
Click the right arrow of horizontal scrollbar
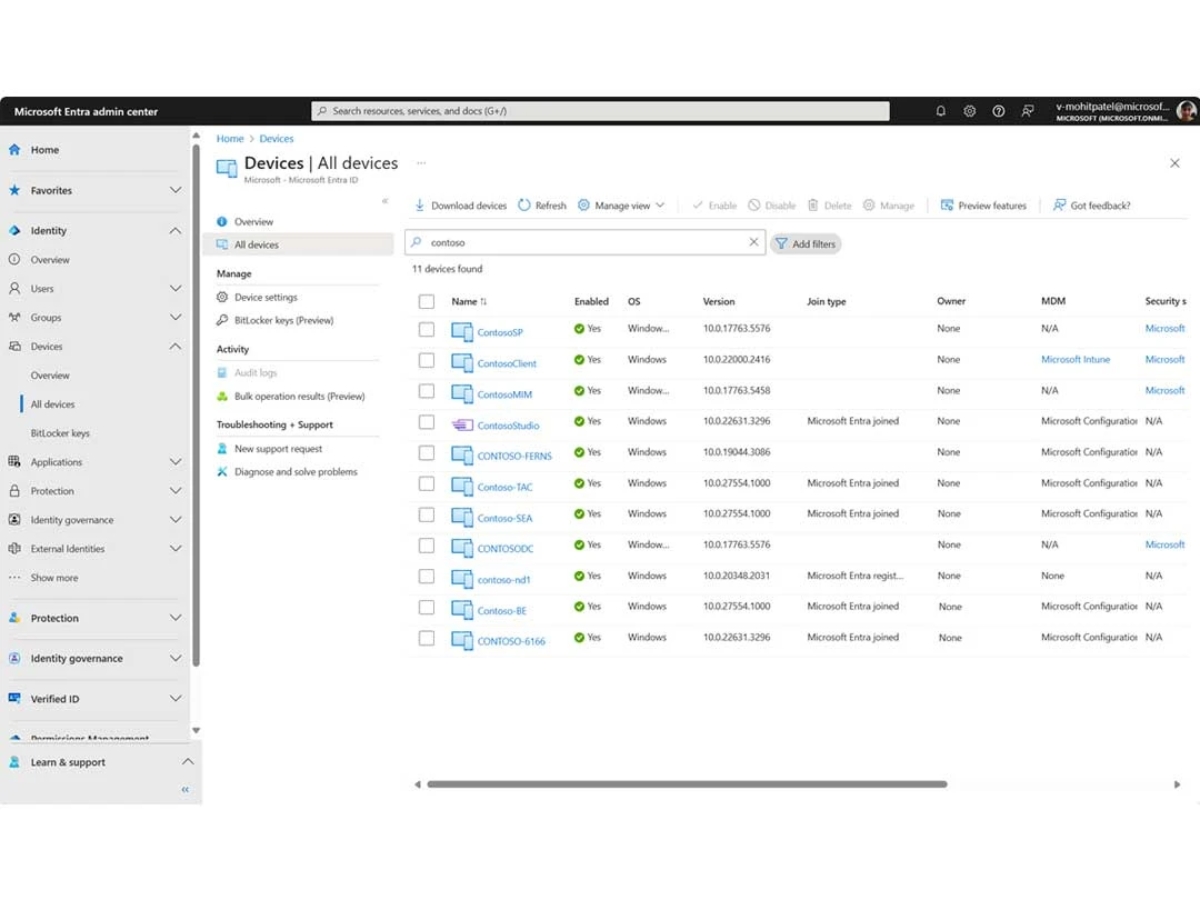coord(1177,785)
